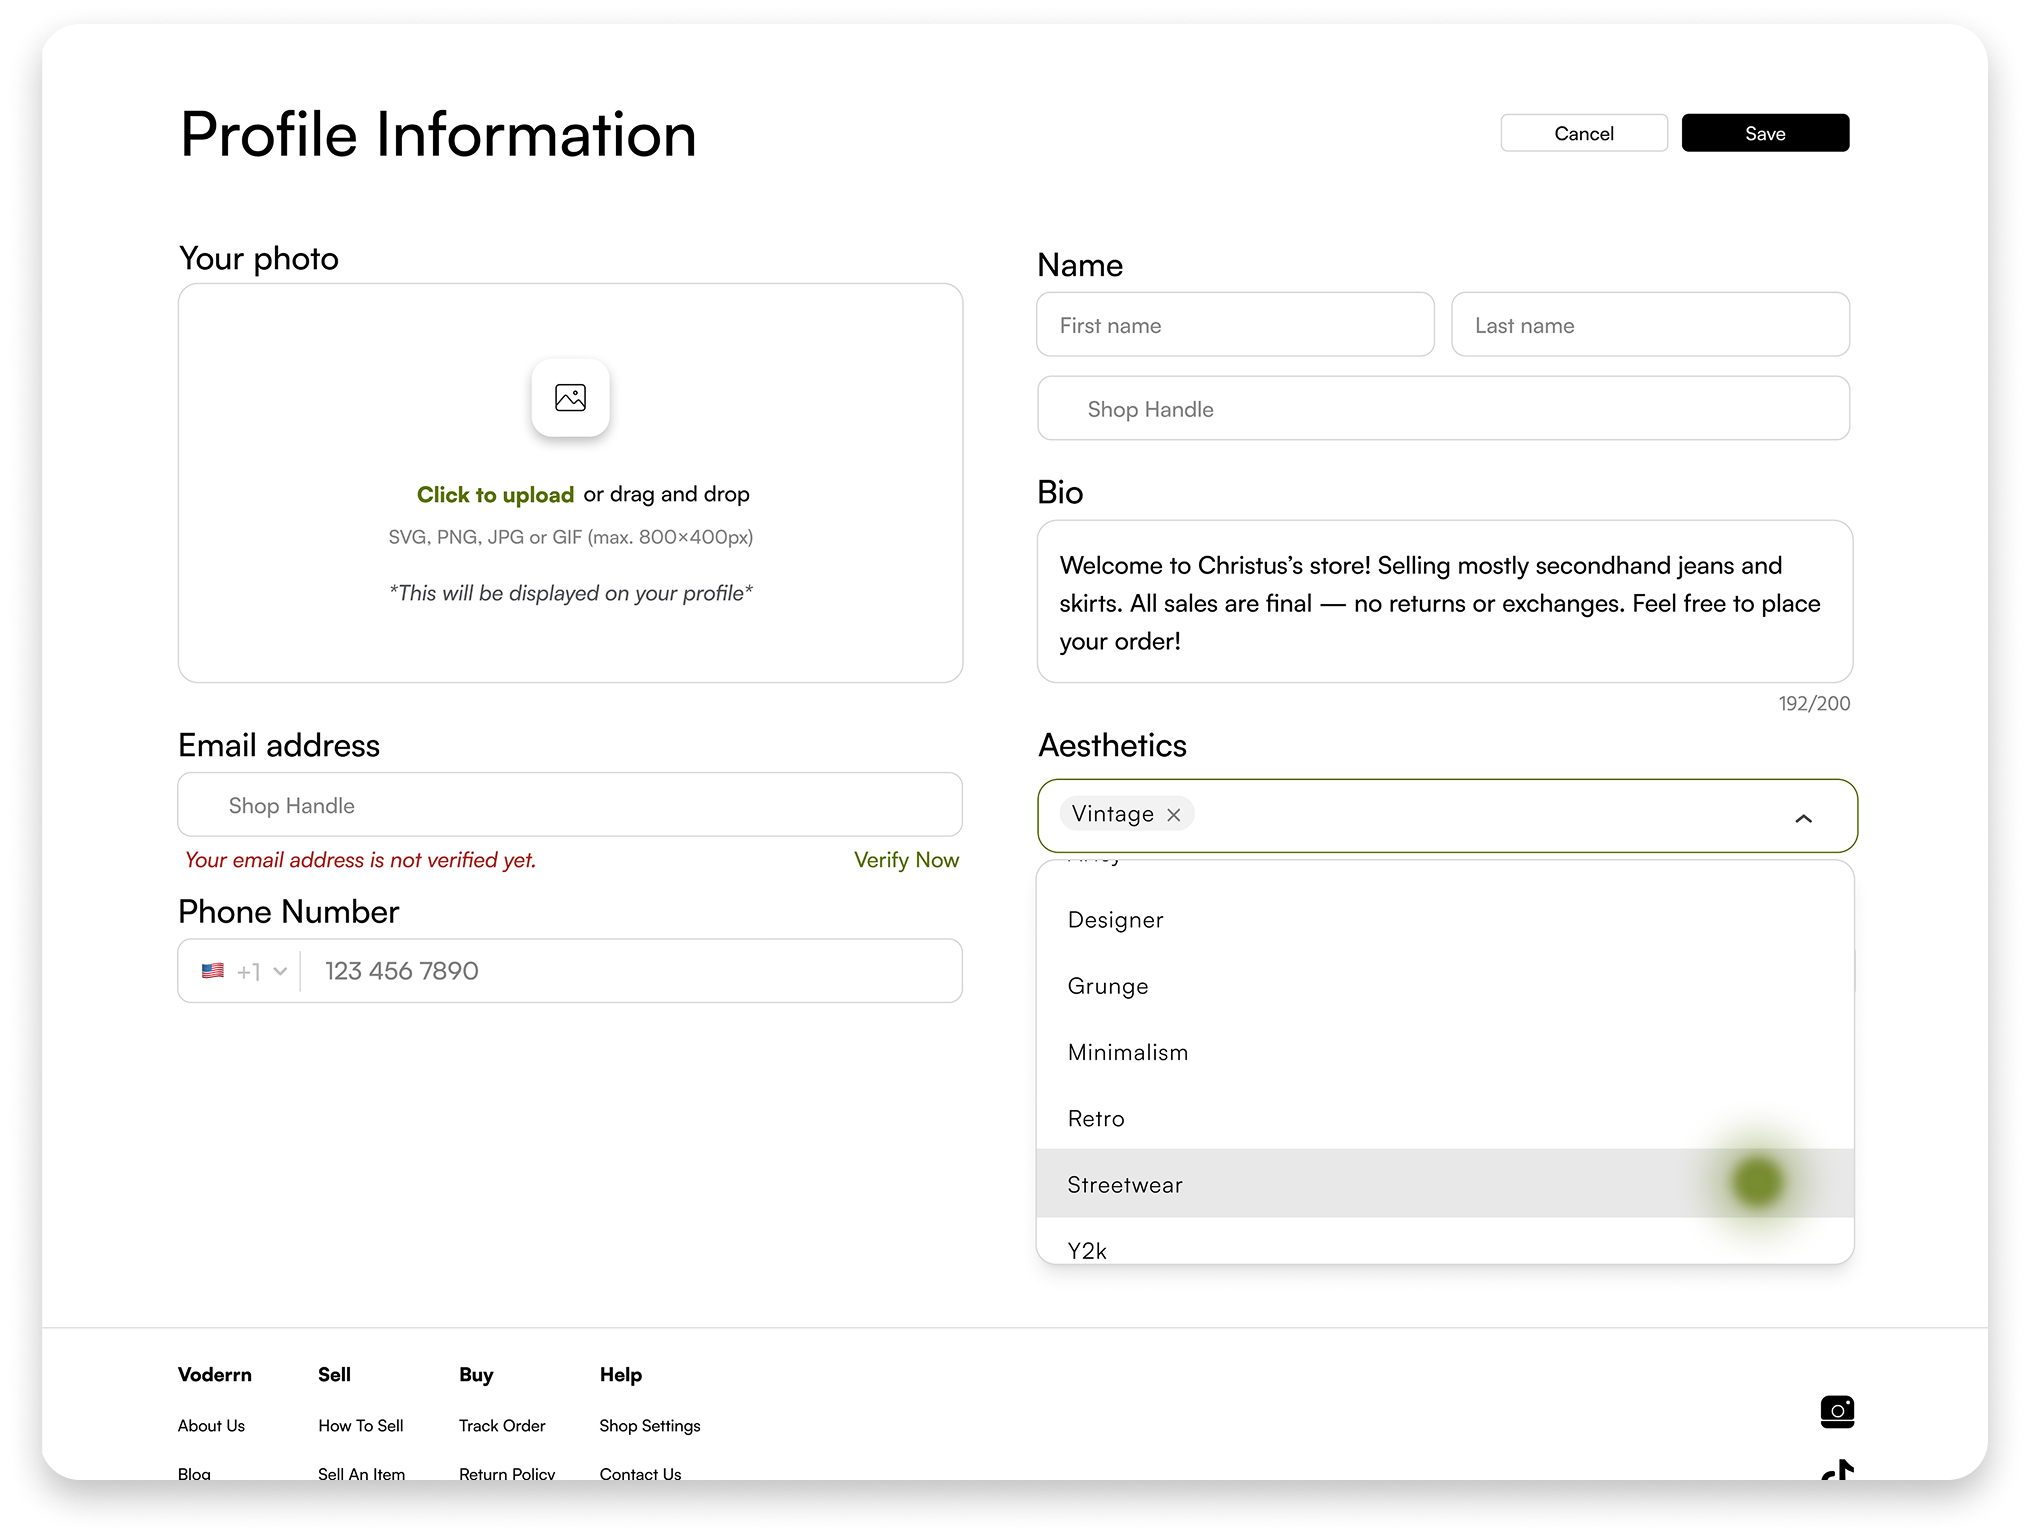This screenshot has width=2028, height=1536.
Task: Click the US flag icon
Action: pos(213,971)
